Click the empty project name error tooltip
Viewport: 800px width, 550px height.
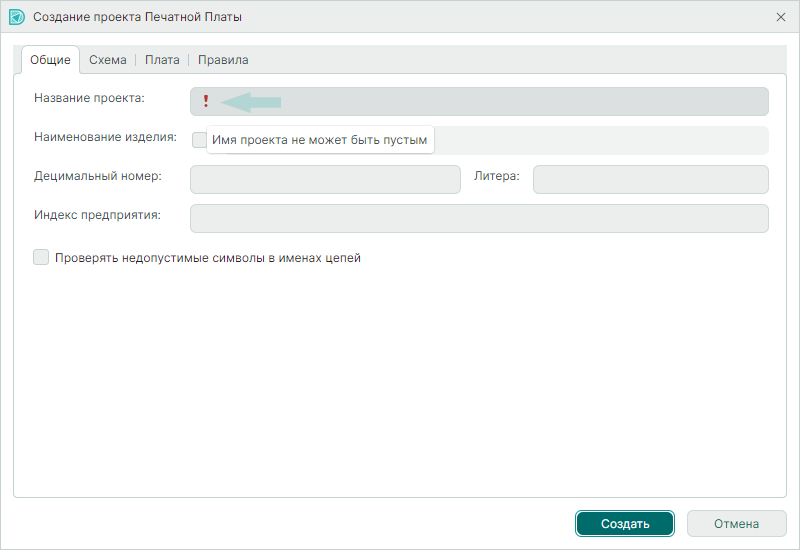[320, 141]
